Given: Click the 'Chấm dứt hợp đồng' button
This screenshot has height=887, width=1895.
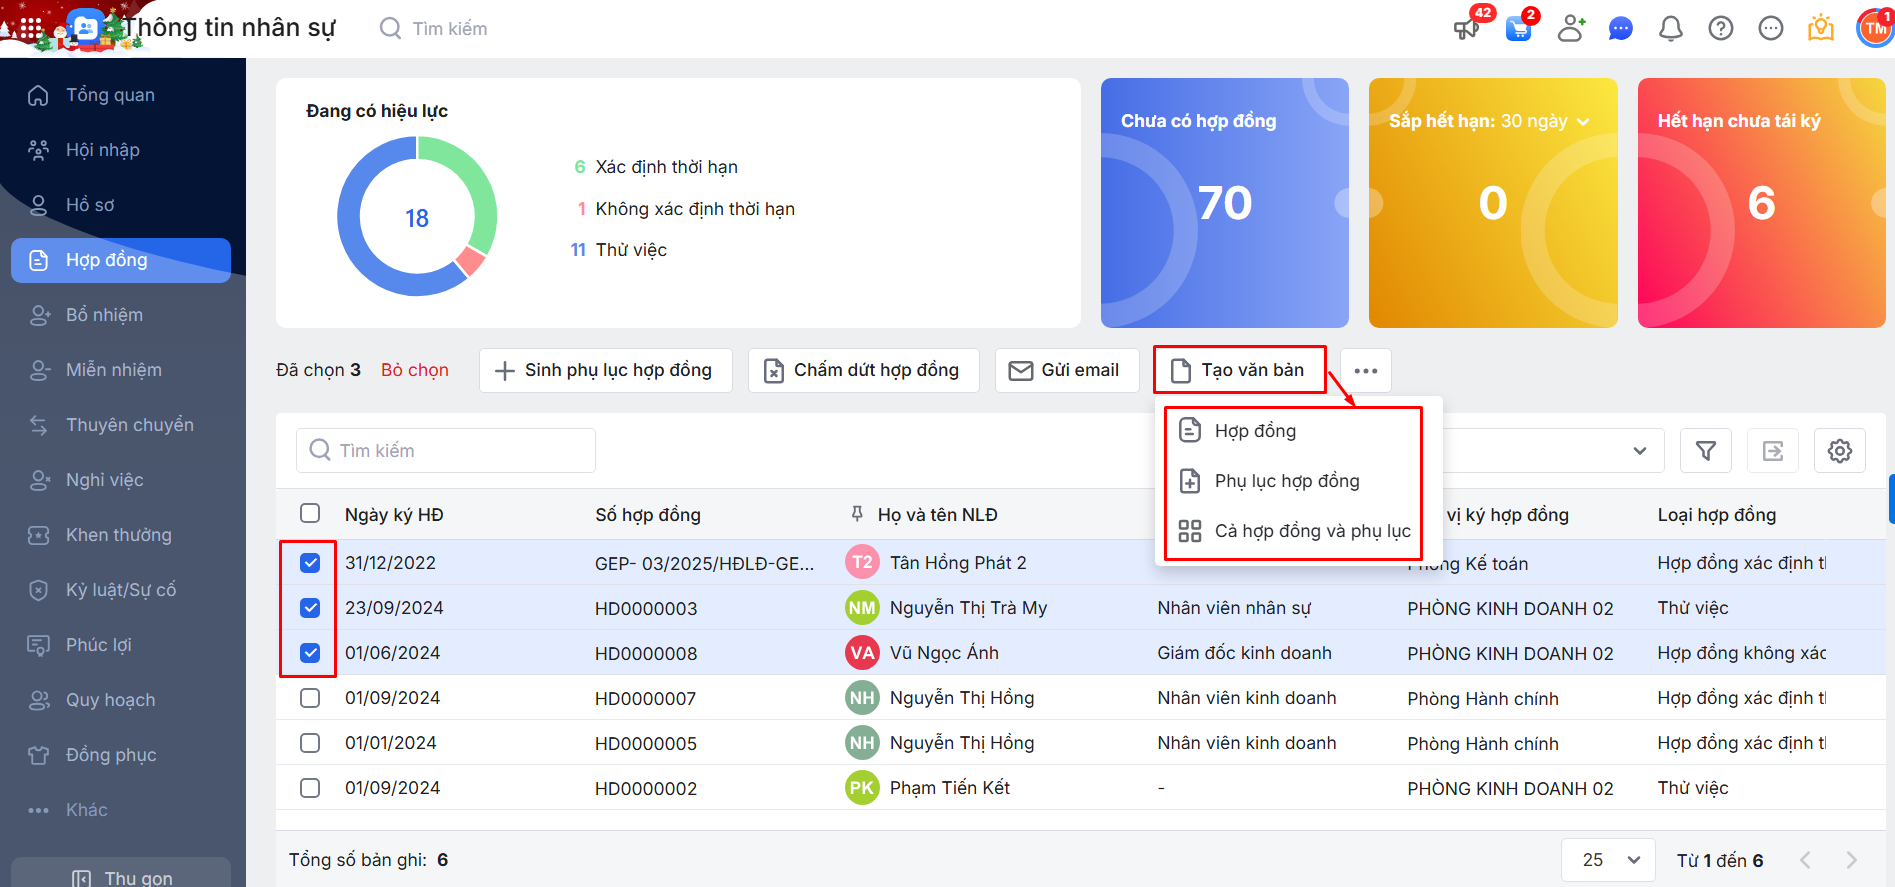Looking at the screenshot, I should click(x=863, y=370).
